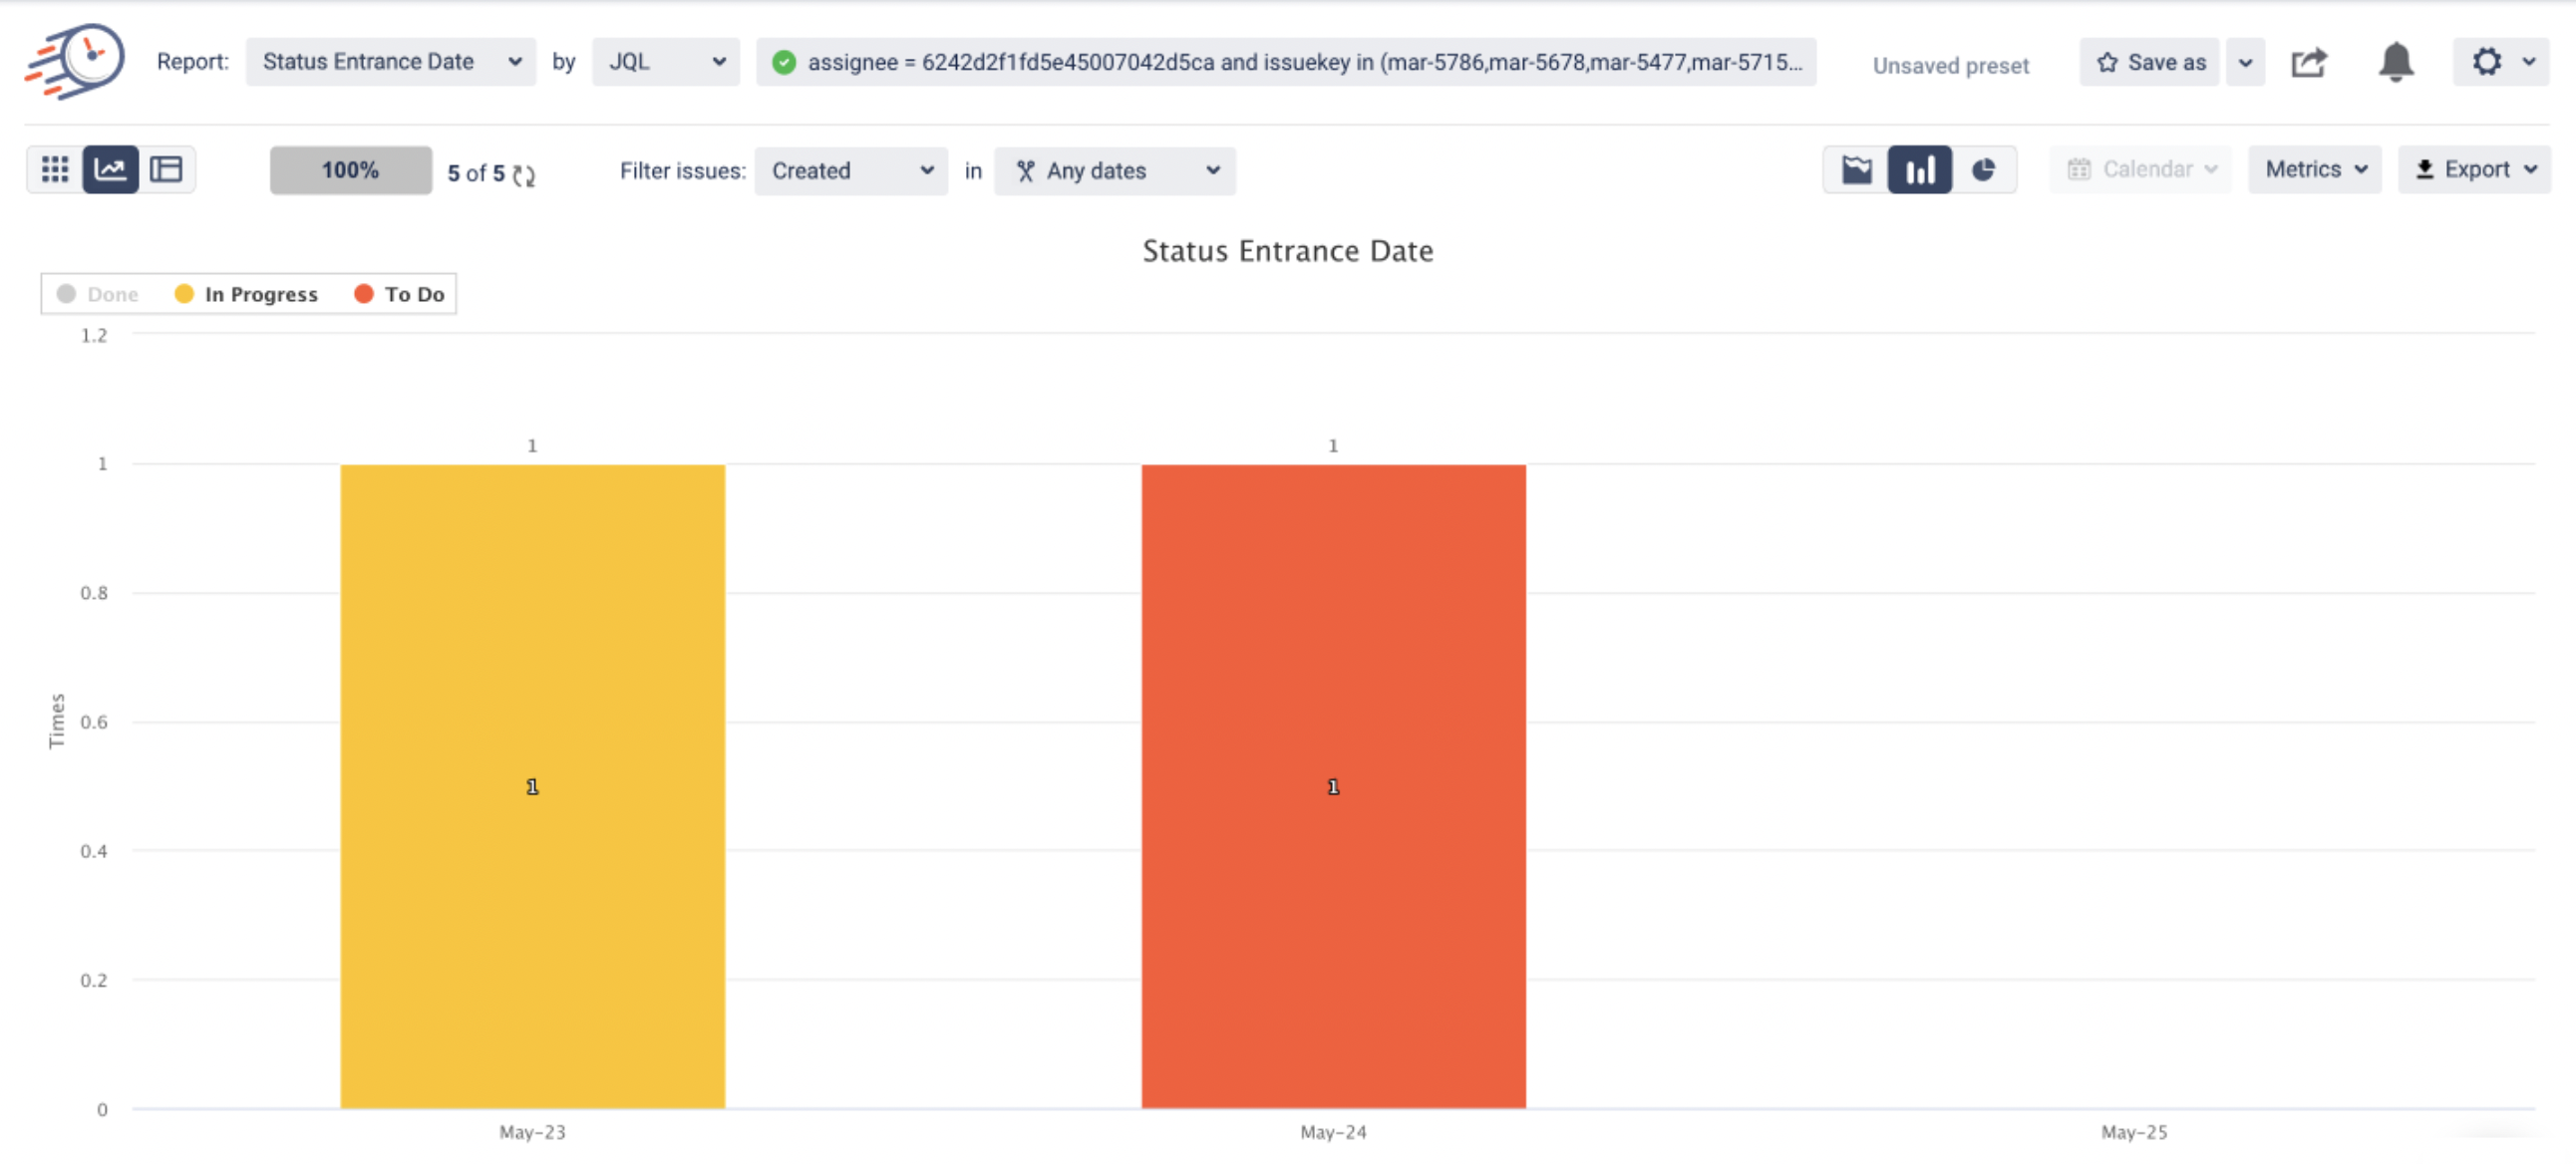Image resolution: width=2576 pixels, height=1164 pixels.
Task: Select the bar chart type icon
Action: coord(1919,169)
